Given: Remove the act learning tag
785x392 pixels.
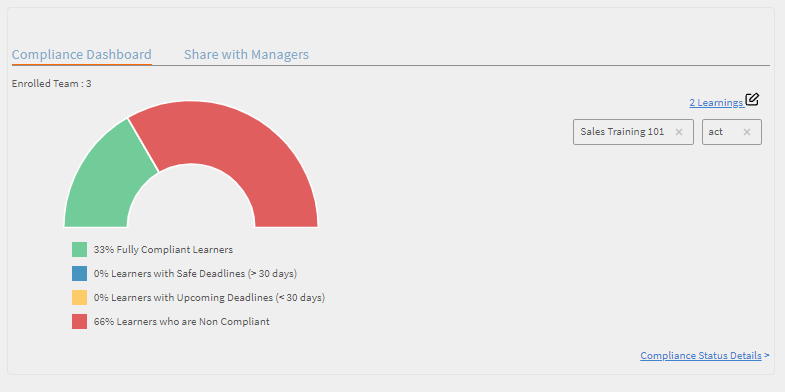Looking at the screenshot, I should 747,132.
